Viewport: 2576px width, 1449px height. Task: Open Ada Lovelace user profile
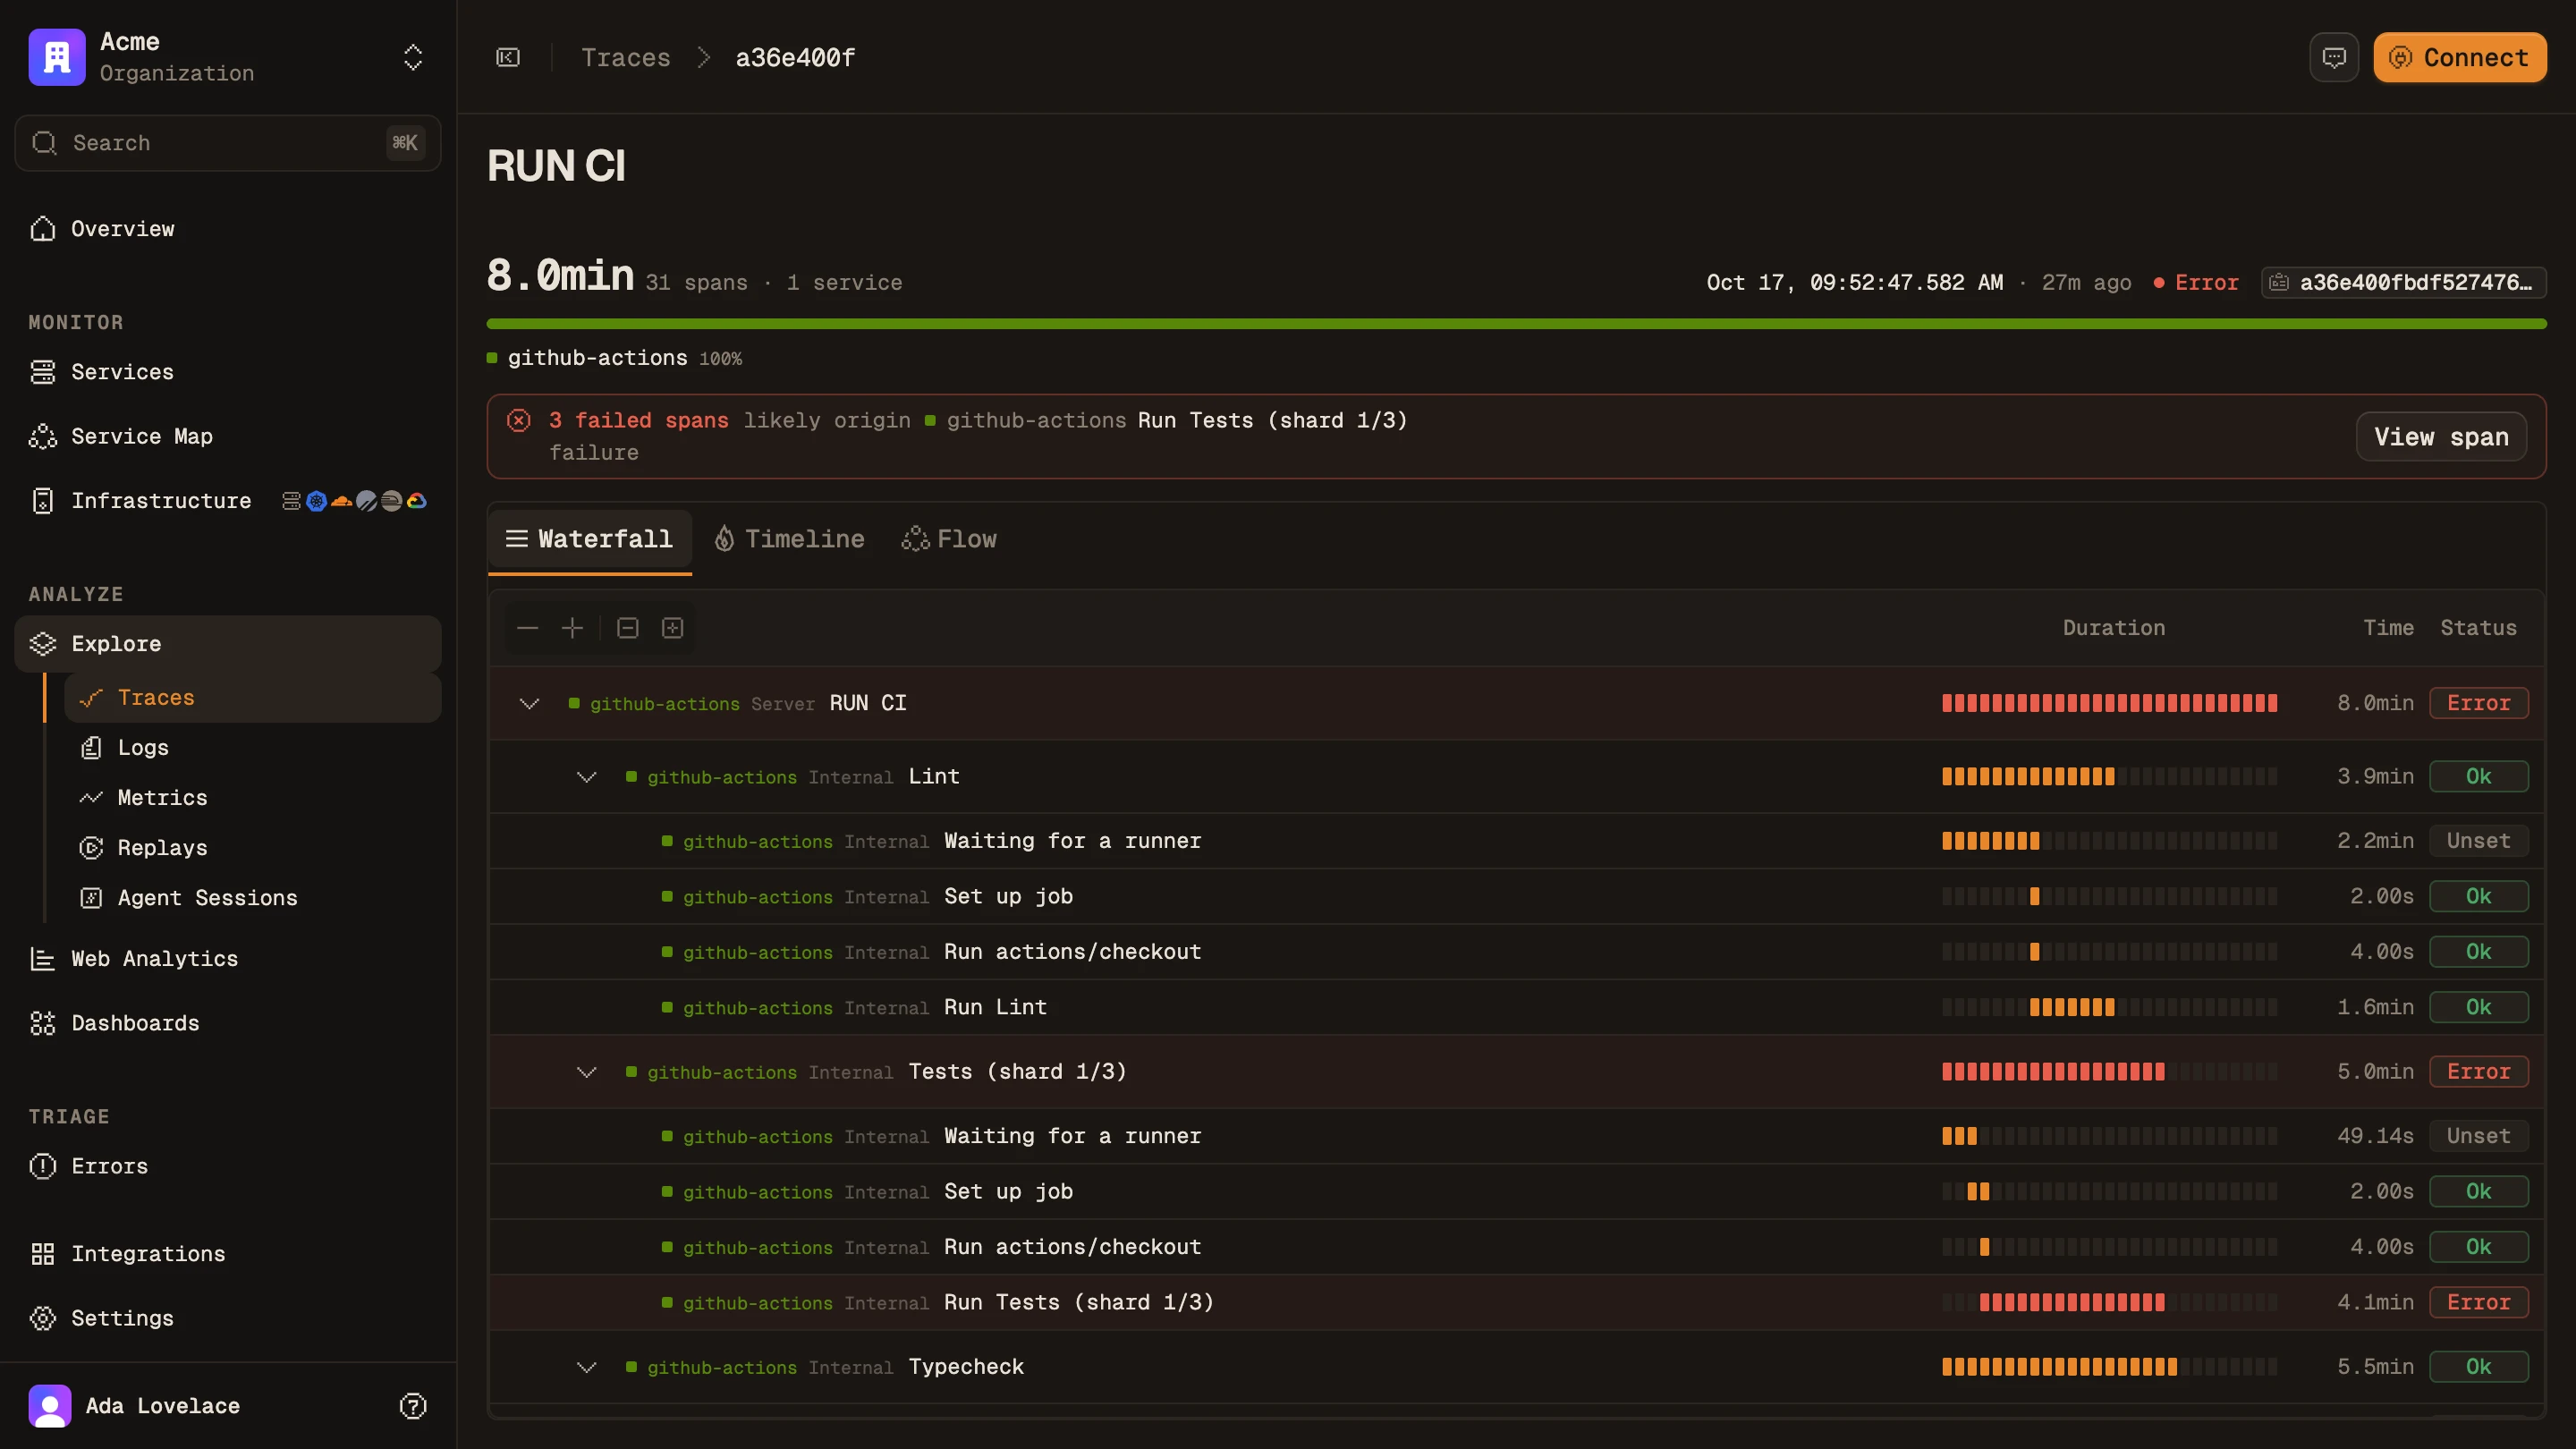point(135,1406)
